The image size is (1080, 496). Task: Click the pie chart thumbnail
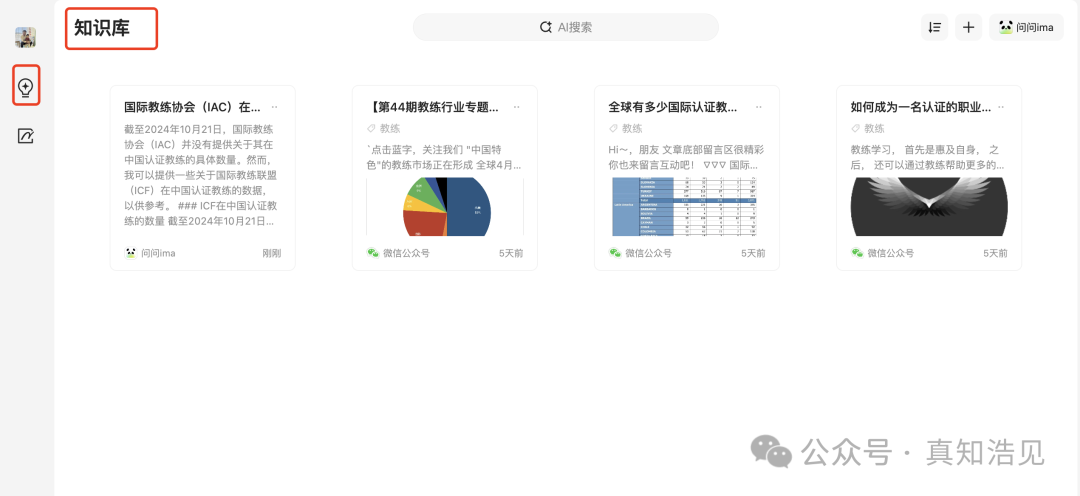point(445,207)
